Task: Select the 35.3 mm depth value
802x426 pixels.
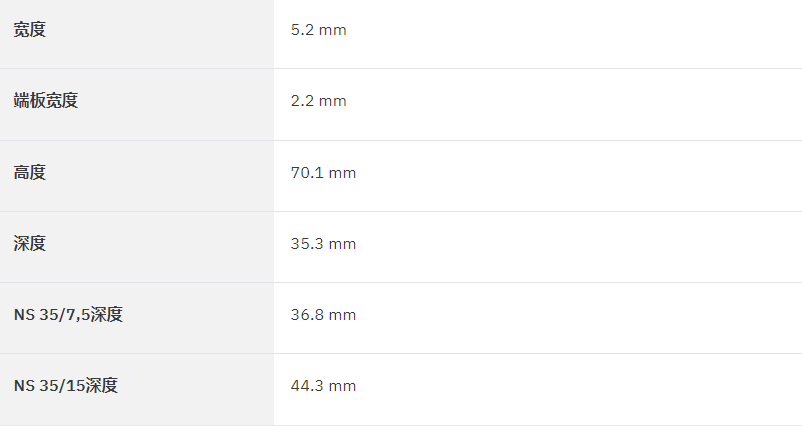Action: 323,243
